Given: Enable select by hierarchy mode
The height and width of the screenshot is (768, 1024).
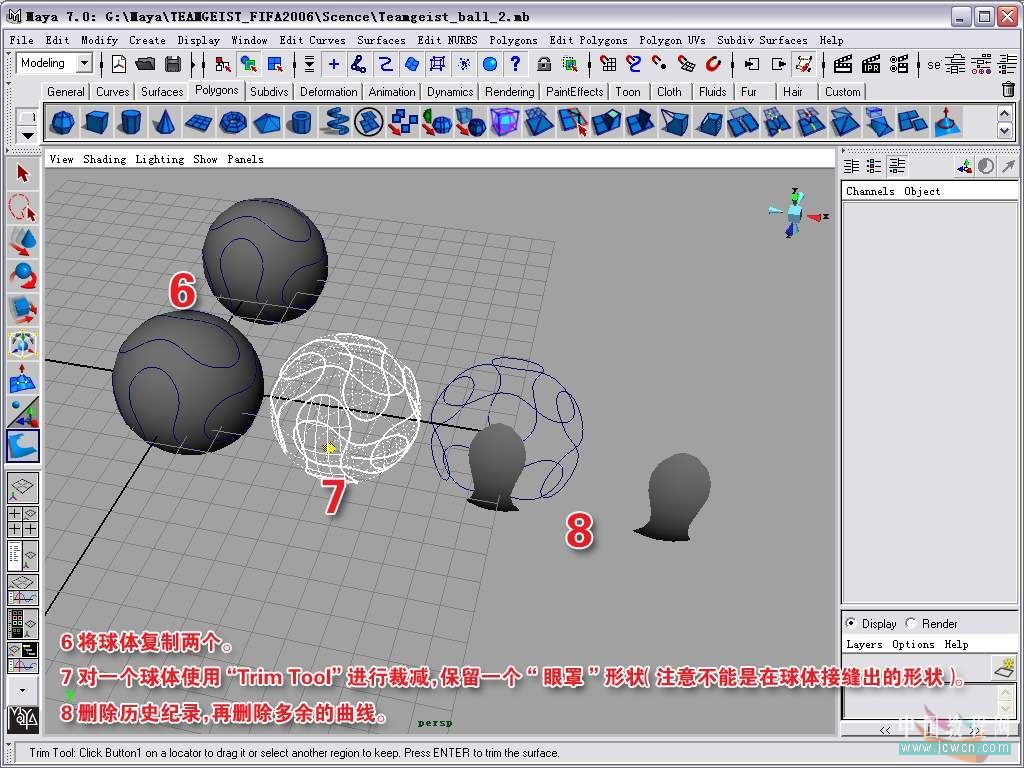Looking at the screenshot, I should tap(223, 64).
